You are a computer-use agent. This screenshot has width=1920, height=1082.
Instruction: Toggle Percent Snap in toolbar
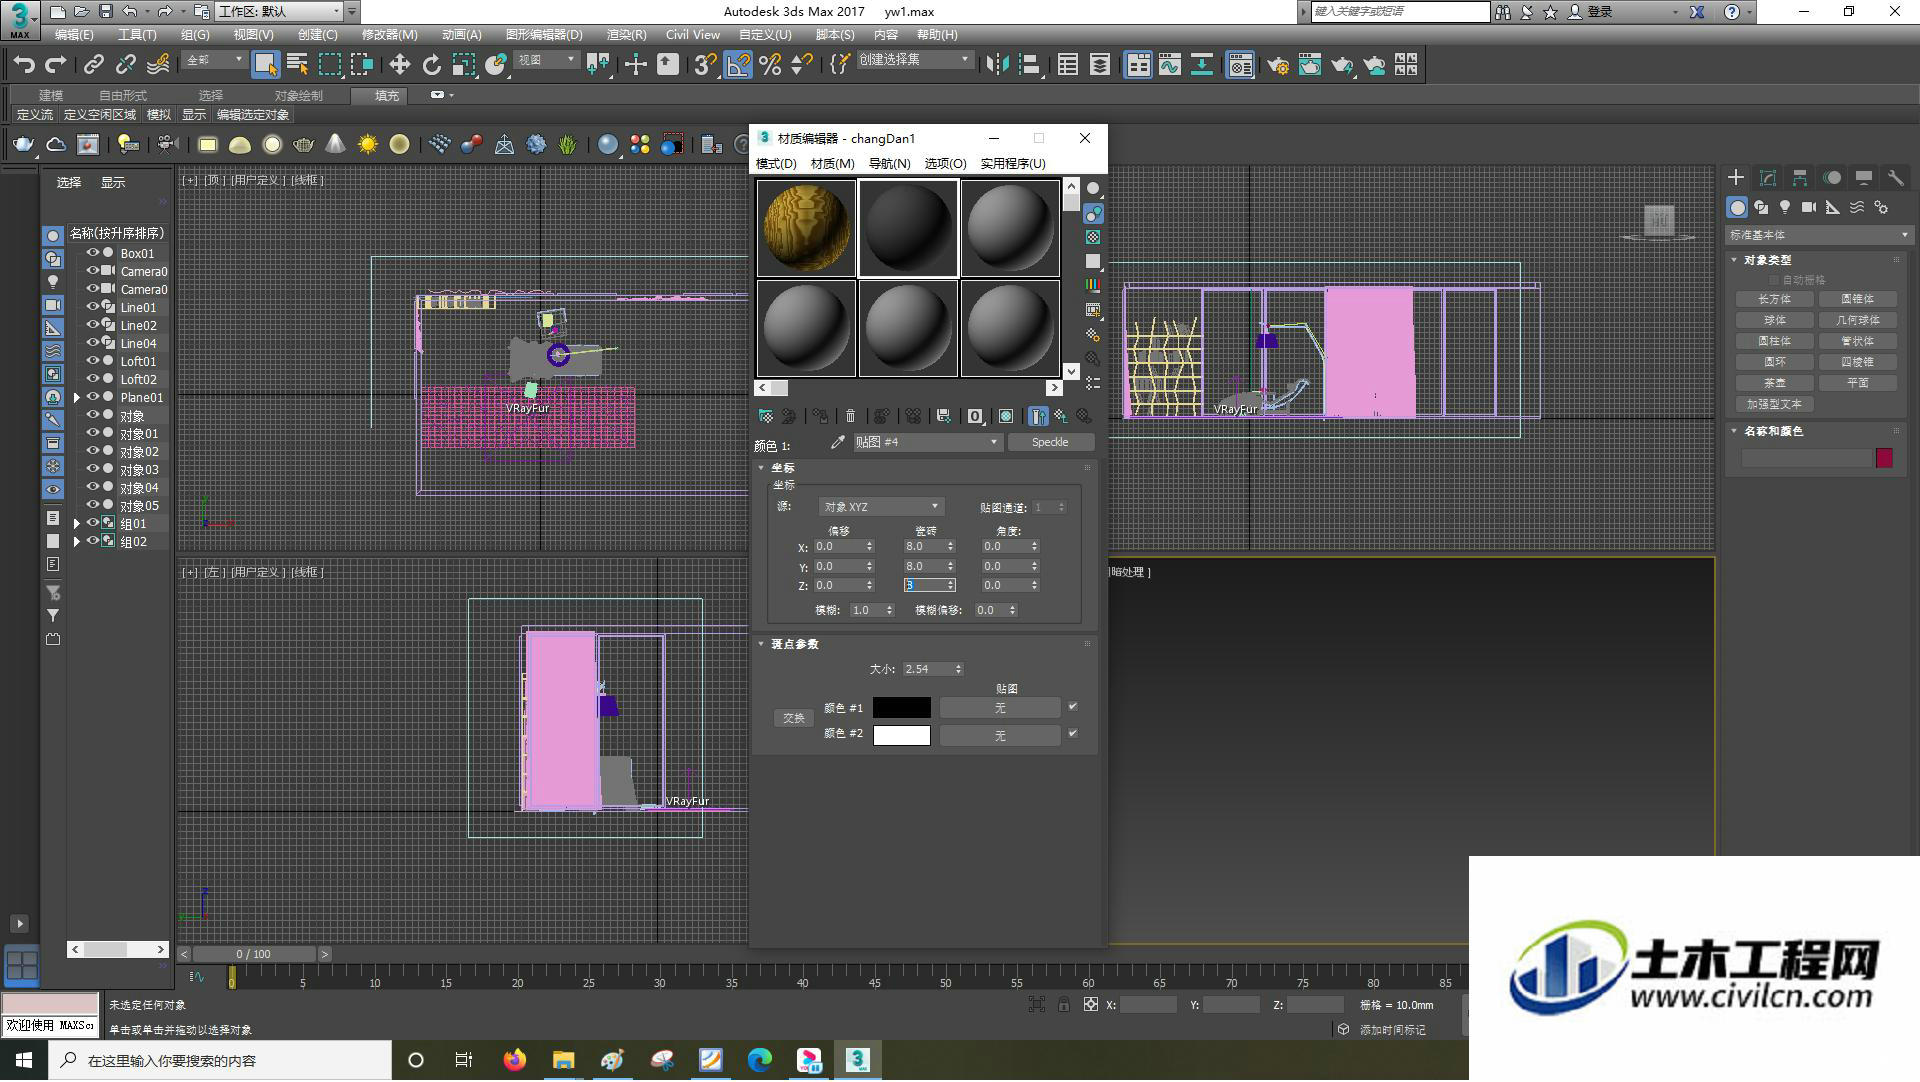point(770,65)
